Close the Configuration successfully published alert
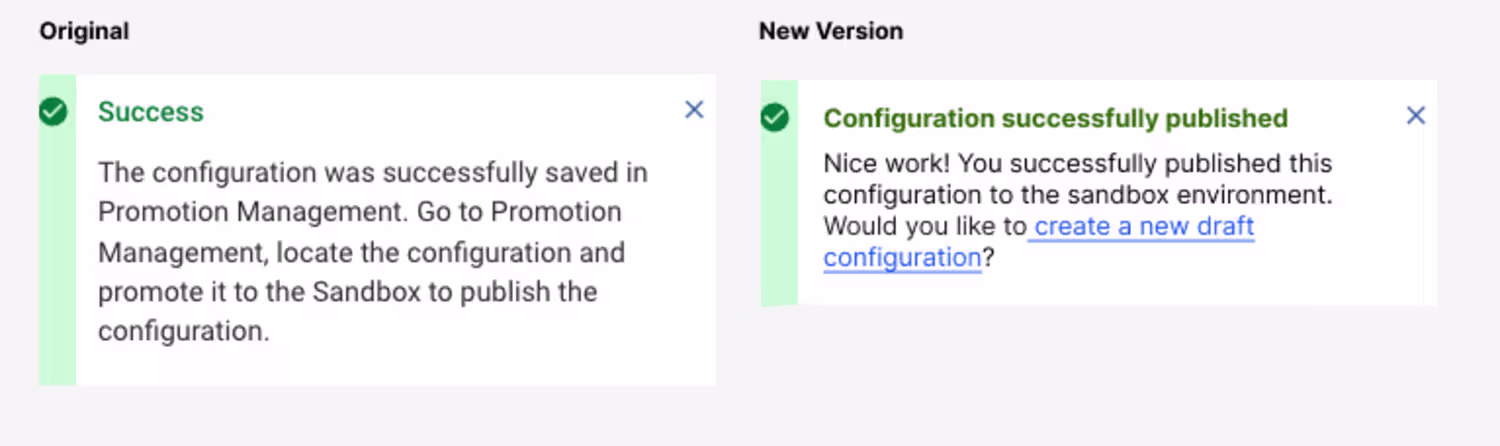This screenshot has height=446, width=1500. pyautogui.click(x=1415, y=116)
